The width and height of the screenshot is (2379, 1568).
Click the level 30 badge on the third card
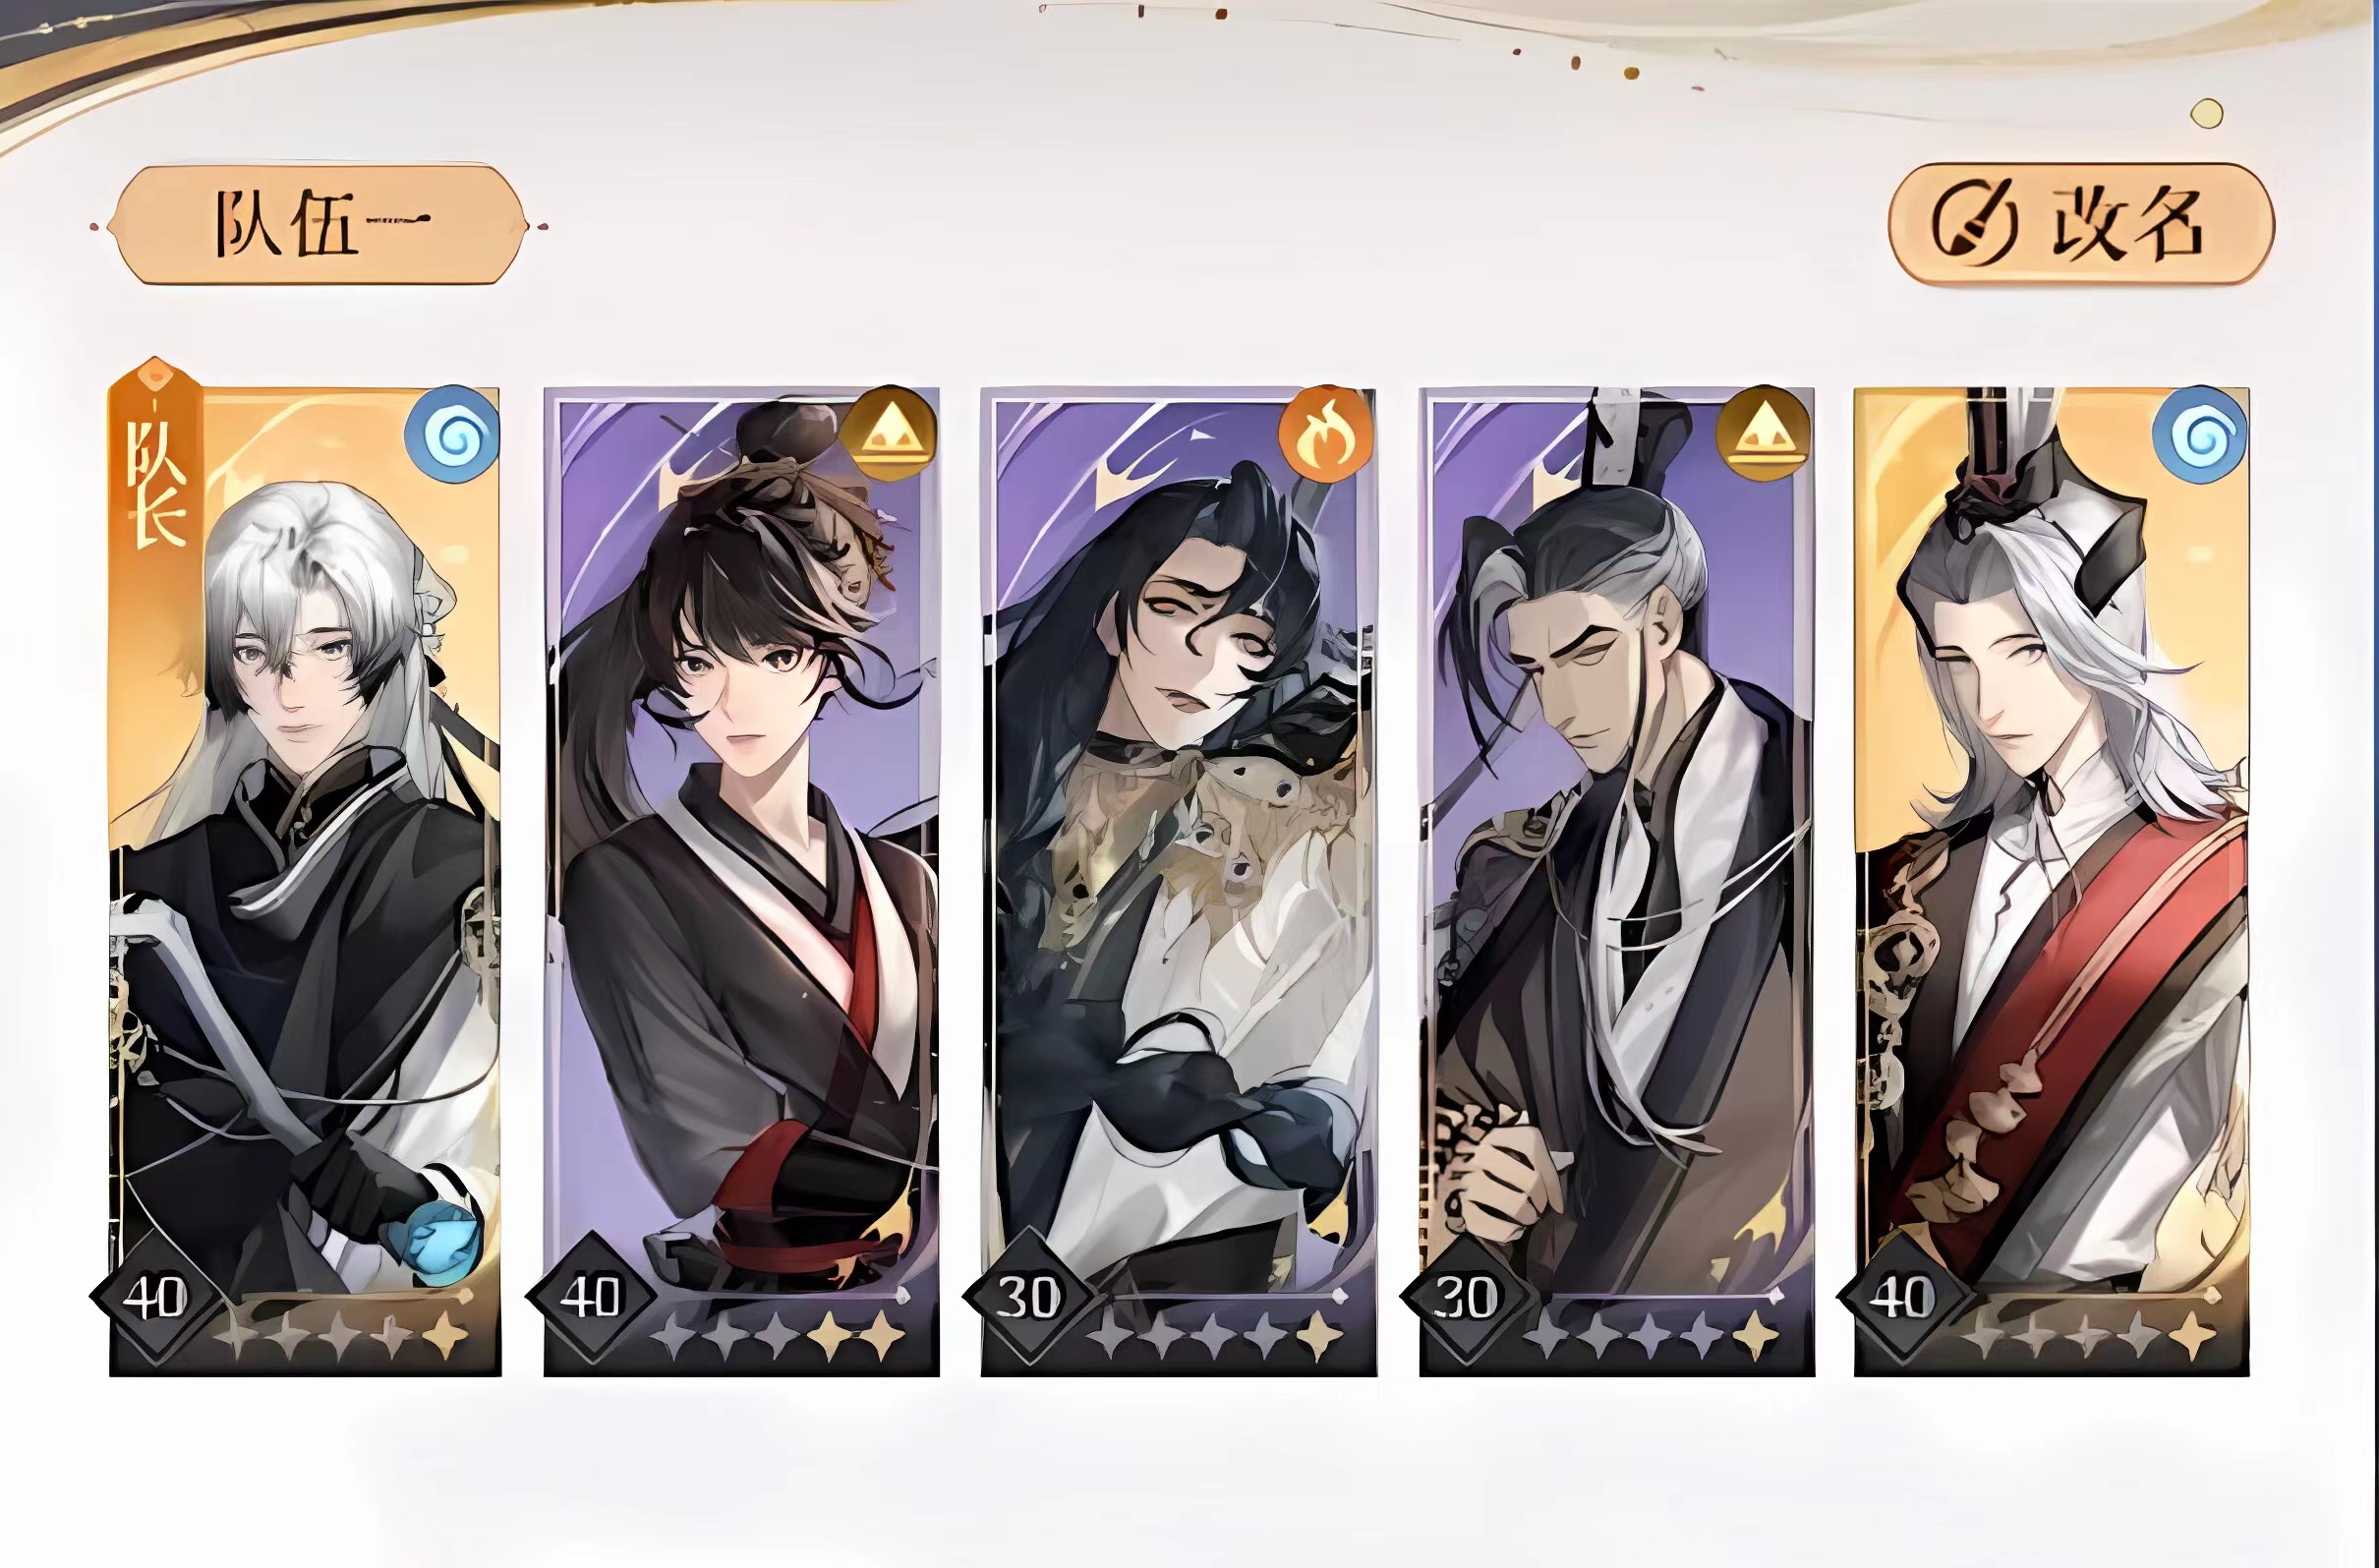coord(1027,1297)
